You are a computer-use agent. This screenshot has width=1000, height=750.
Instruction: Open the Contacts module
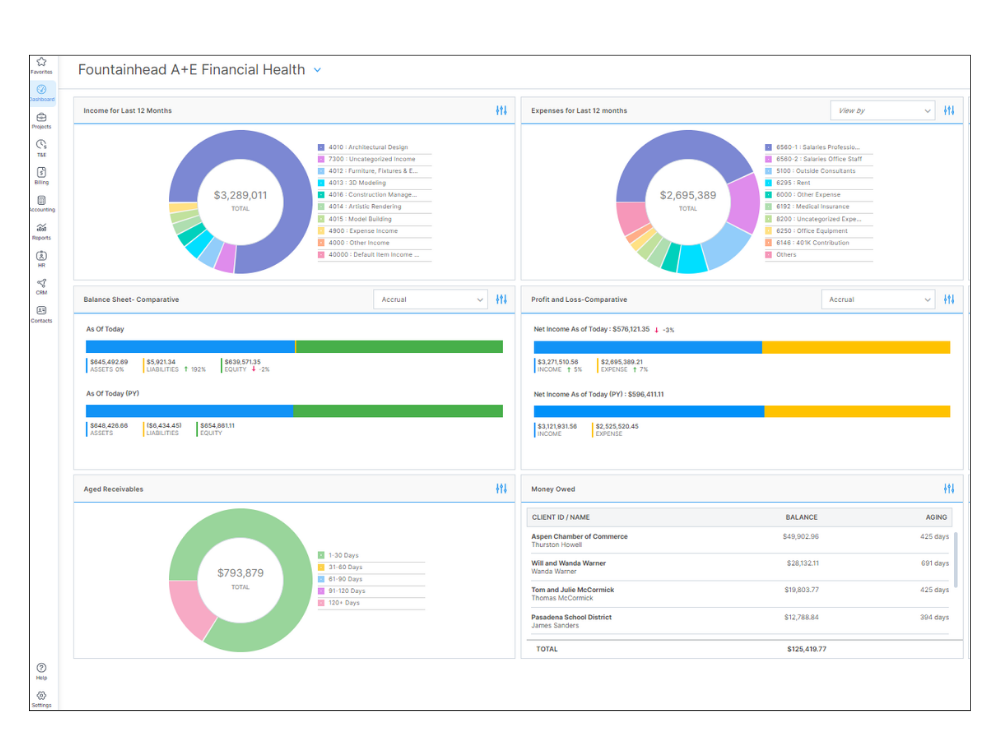(x=41, y=314)
